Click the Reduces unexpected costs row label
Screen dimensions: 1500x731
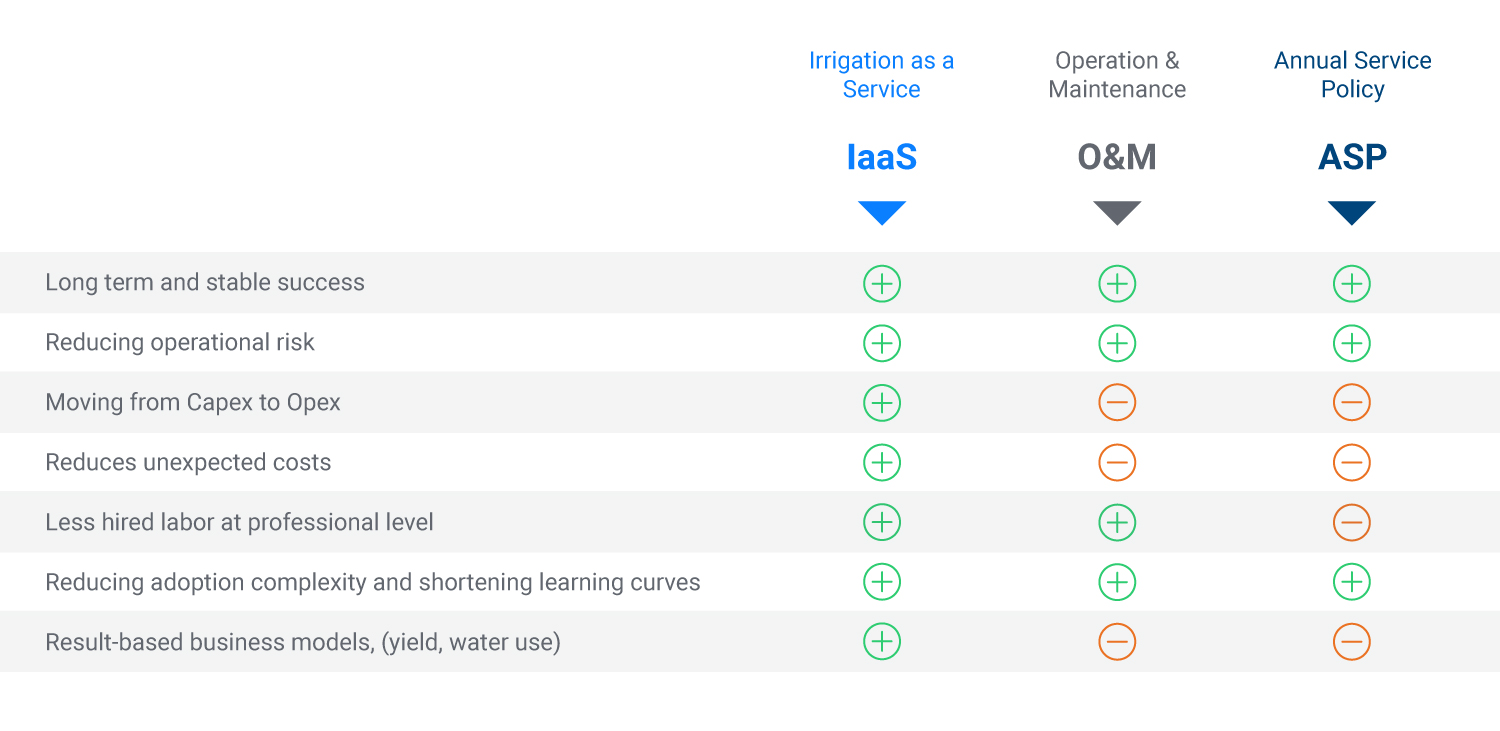click(188, 463)
